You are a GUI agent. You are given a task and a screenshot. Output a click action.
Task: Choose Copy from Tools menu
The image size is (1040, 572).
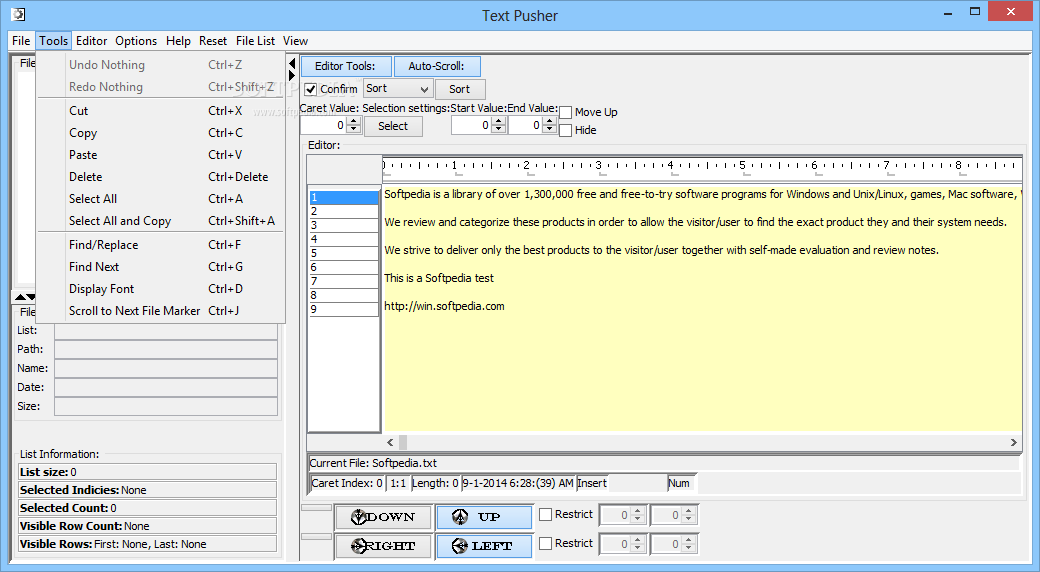(161, 133)
